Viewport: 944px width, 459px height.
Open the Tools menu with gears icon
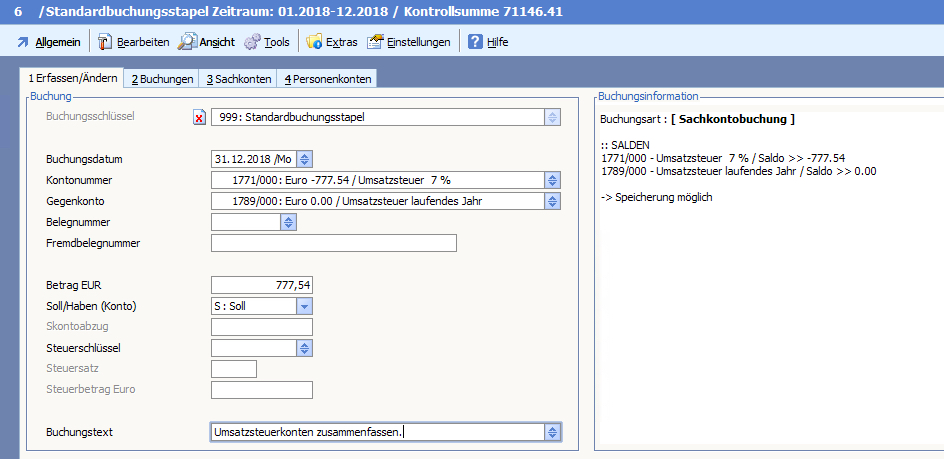(x=266, y=42)
